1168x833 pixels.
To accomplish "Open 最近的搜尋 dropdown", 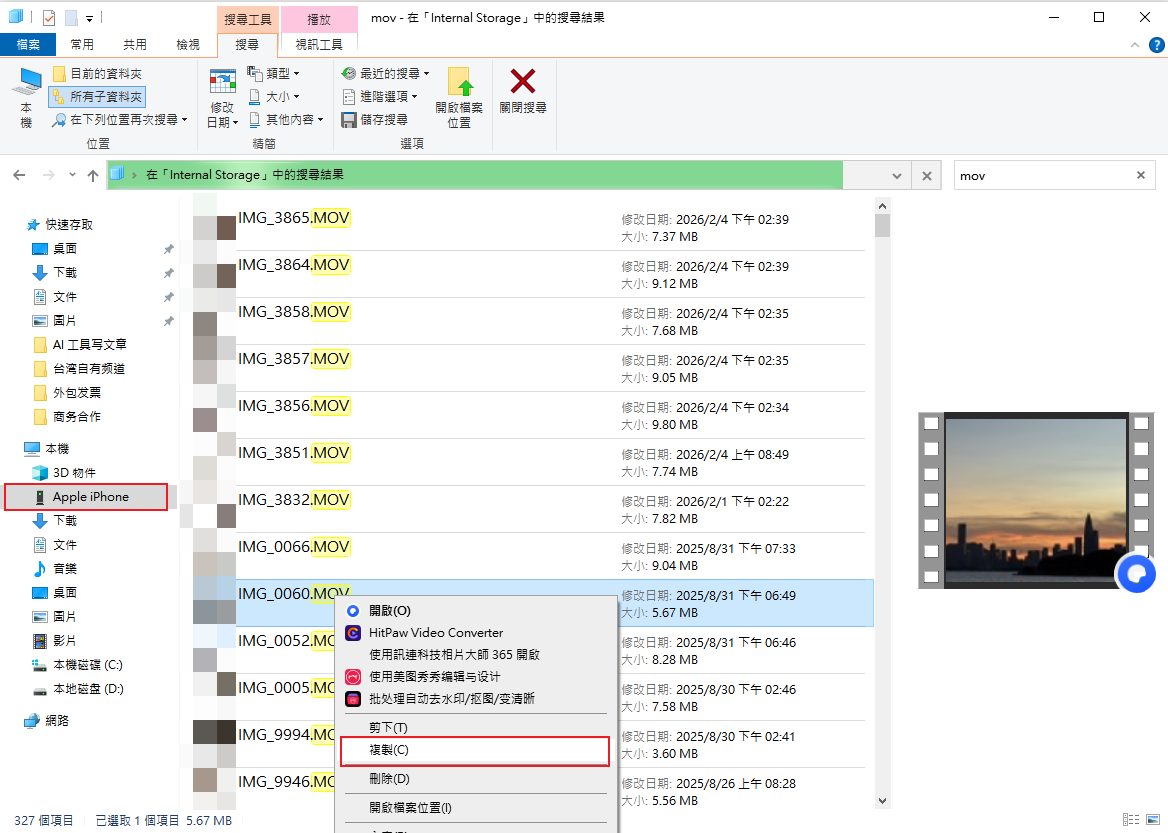I will (x=385, y=74).
